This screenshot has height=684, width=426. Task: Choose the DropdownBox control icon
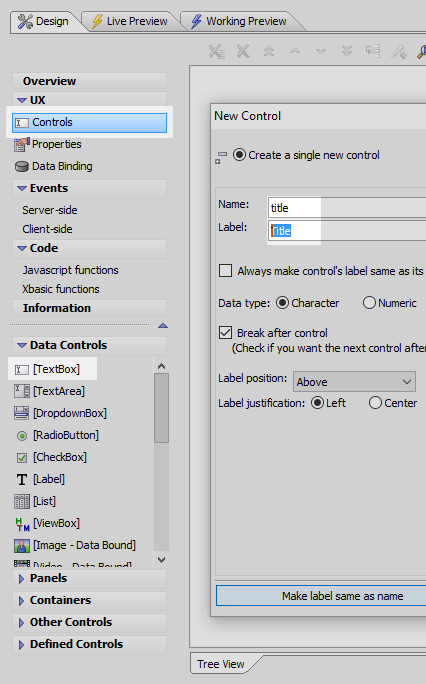point(21,413)
